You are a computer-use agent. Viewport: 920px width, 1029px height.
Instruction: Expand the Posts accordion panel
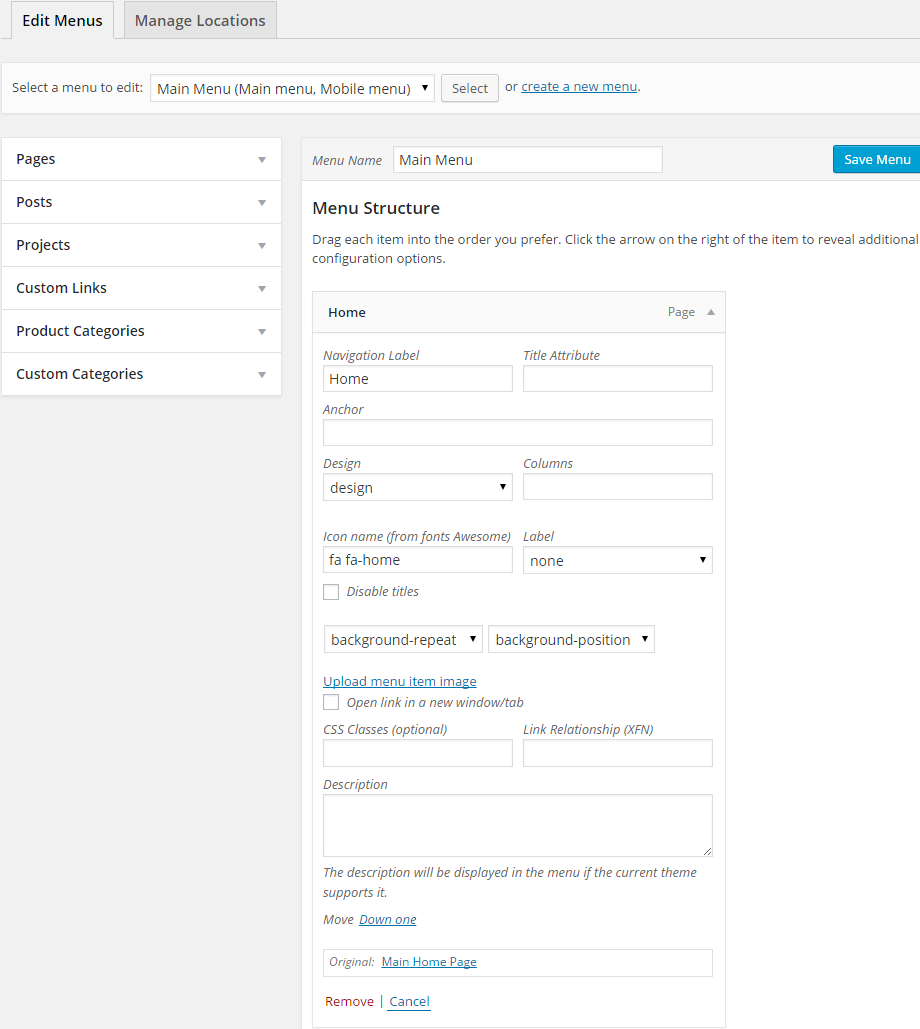pos(141,202)
